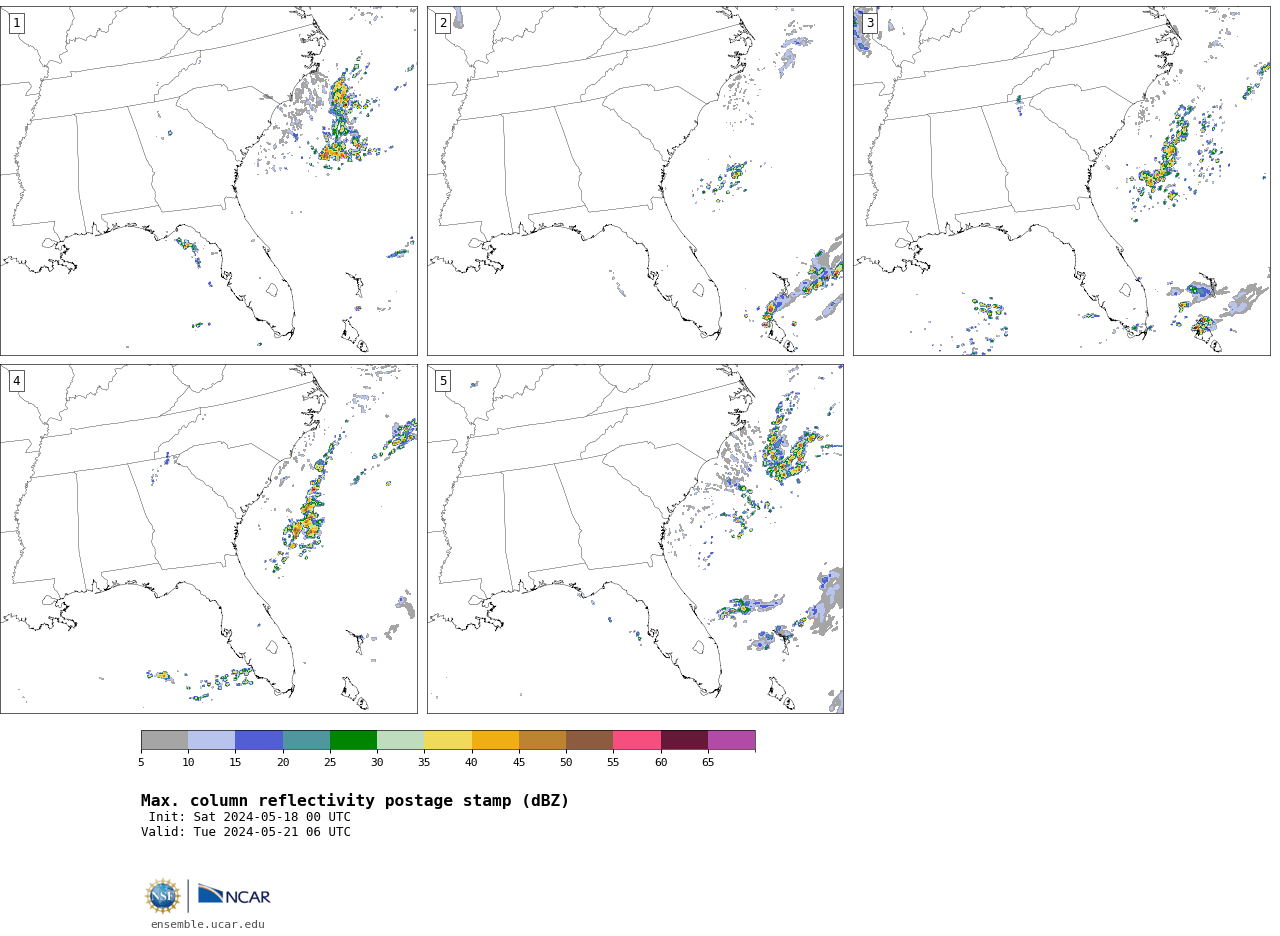The width and height of the screenshot is (1280, 936).
Task: Click the NSF logo icon
Action: (x=163, y=896)
